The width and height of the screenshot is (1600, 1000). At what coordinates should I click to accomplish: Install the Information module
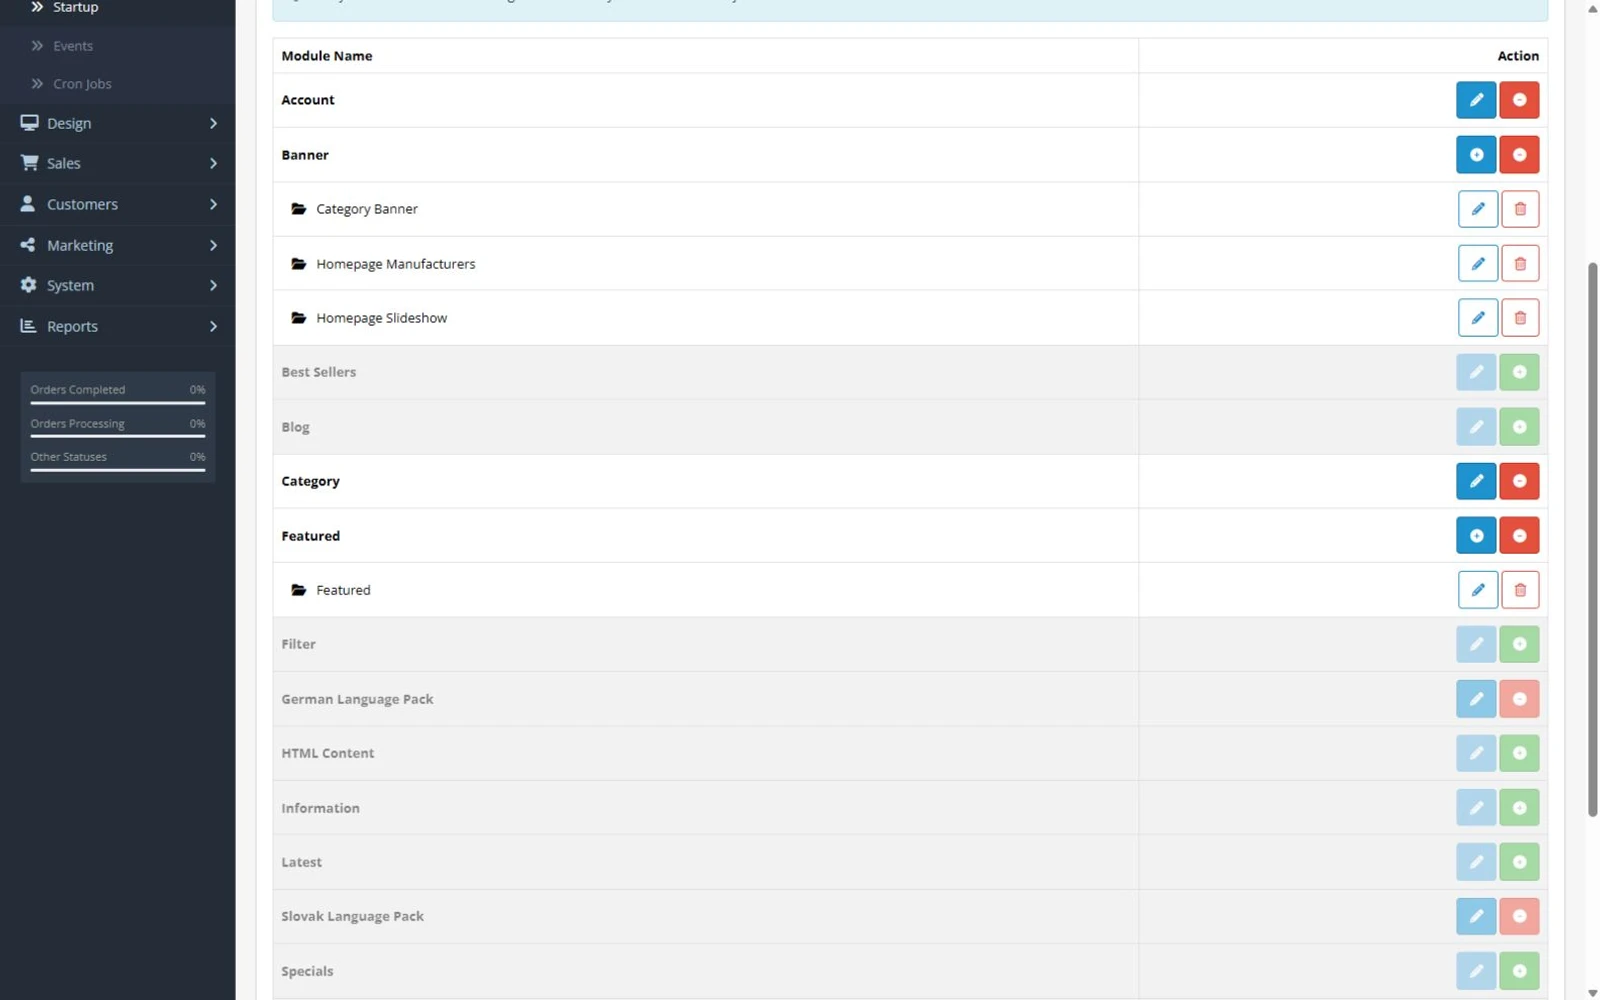pyautogui.click(x=1519, y=808)
